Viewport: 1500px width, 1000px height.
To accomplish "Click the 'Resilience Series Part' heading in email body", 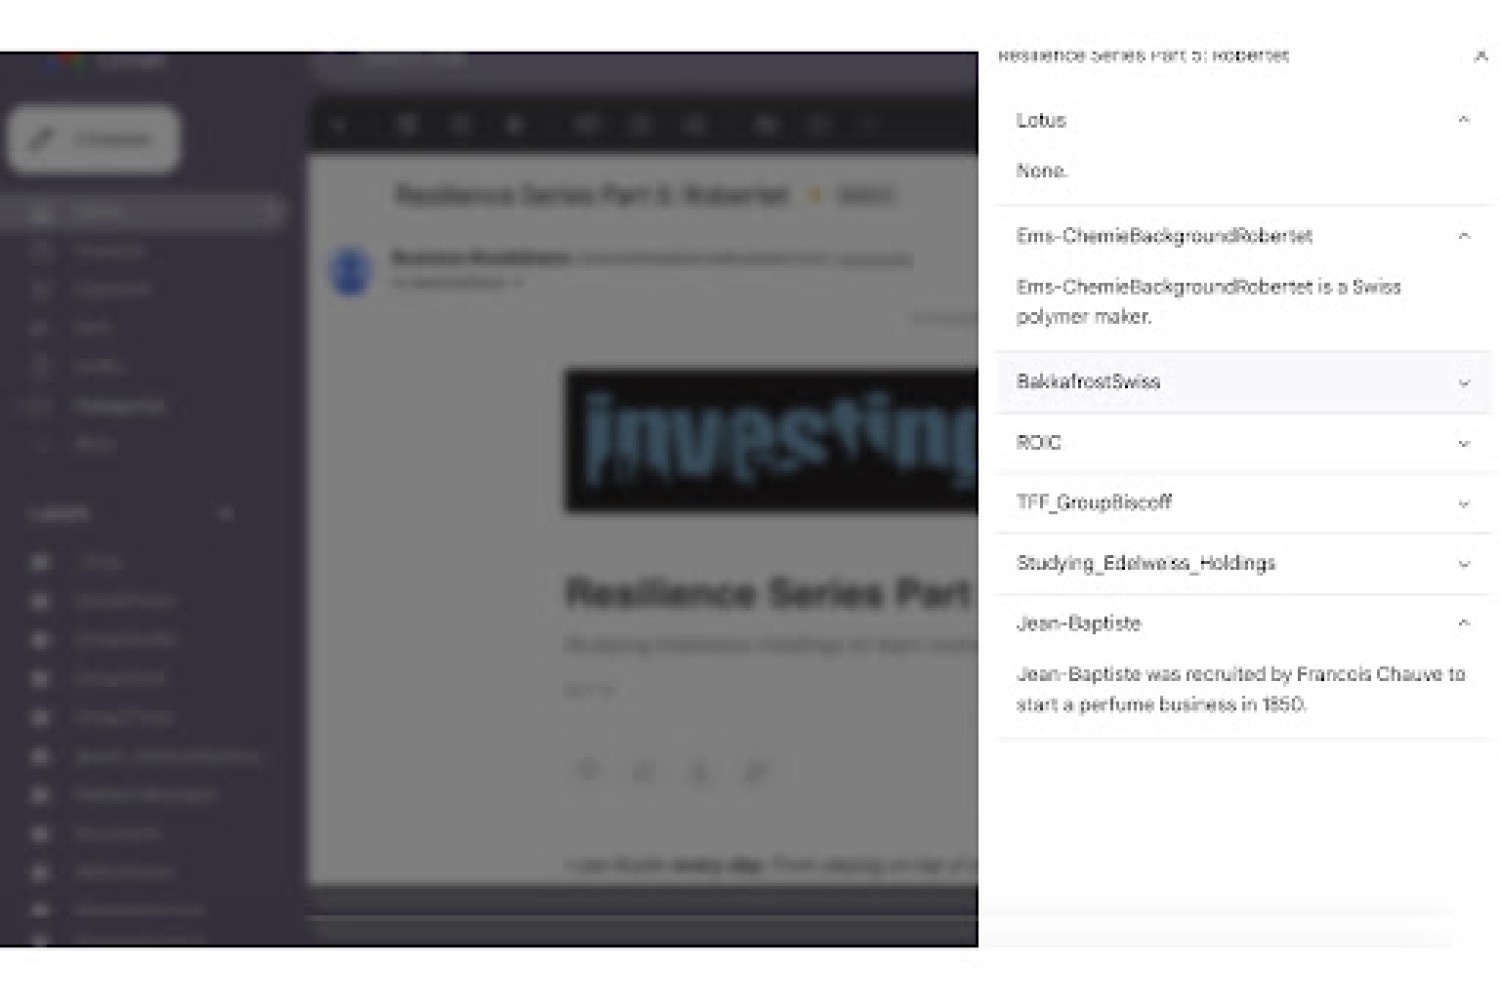I will point(768,593).
